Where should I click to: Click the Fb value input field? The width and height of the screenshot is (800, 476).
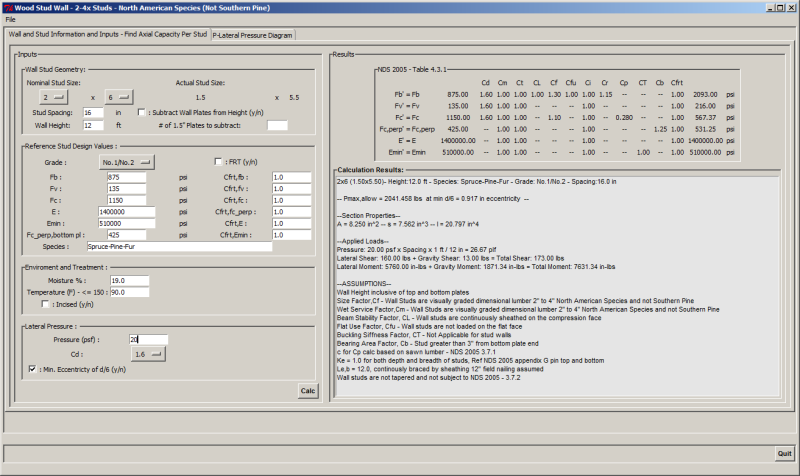(x=127, y=177)
